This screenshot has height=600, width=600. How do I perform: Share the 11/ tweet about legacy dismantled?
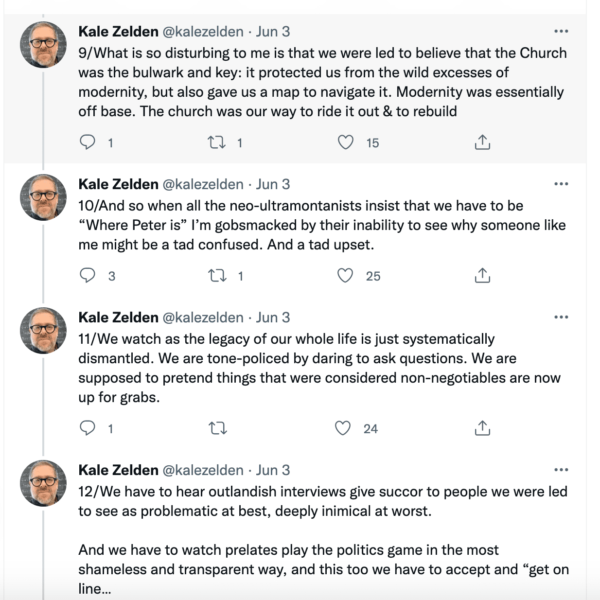click(482, 428)
